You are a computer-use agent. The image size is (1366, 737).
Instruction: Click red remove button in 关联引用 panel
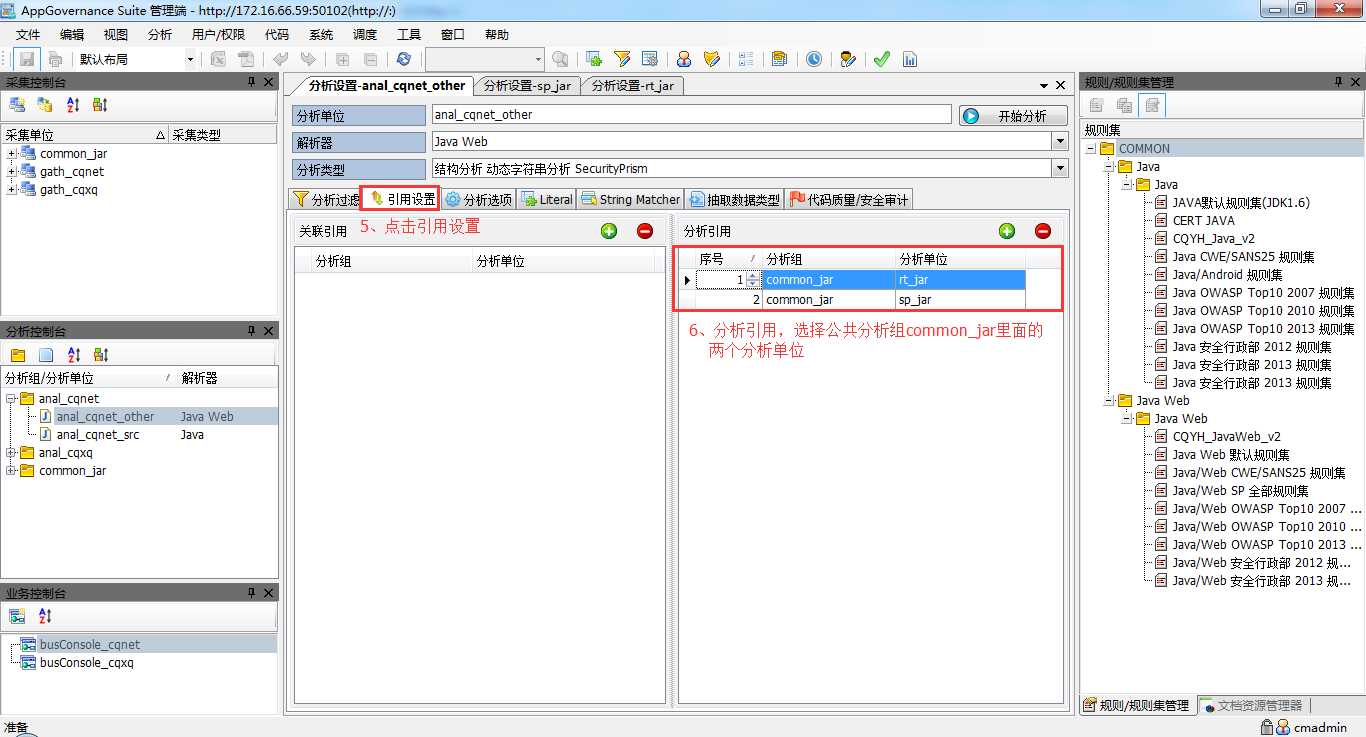pos(645,231)
